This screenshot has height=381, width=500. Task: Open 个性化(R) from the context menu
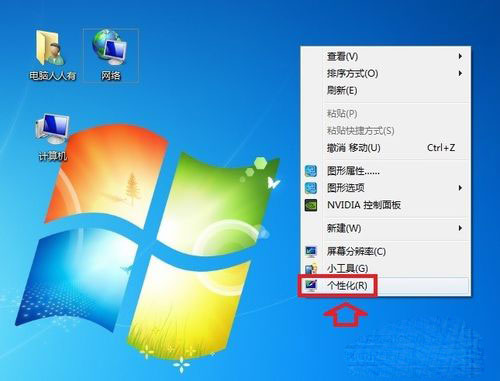click(386, 286)
